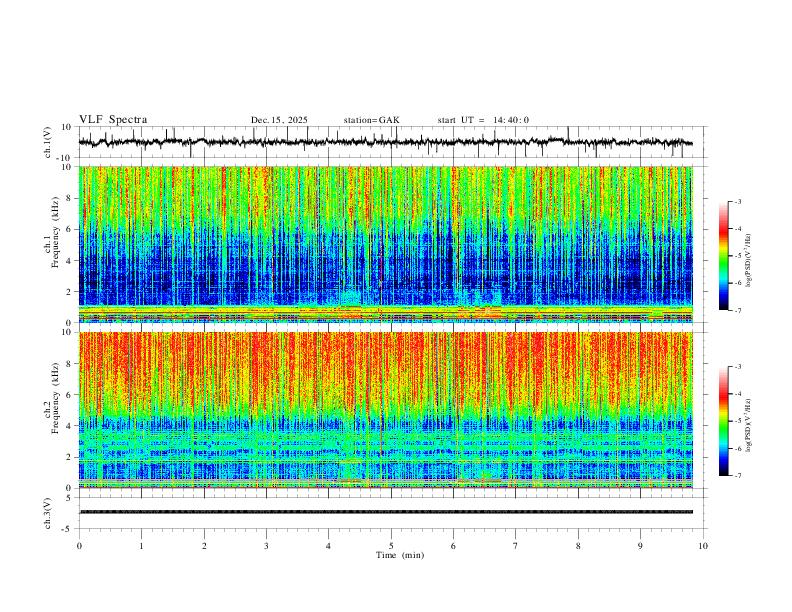Image resolution: width=792 pixels, height=612 pixels.
Task: Click the "-3" tick on ch.1 color bar
Action: 738,201
